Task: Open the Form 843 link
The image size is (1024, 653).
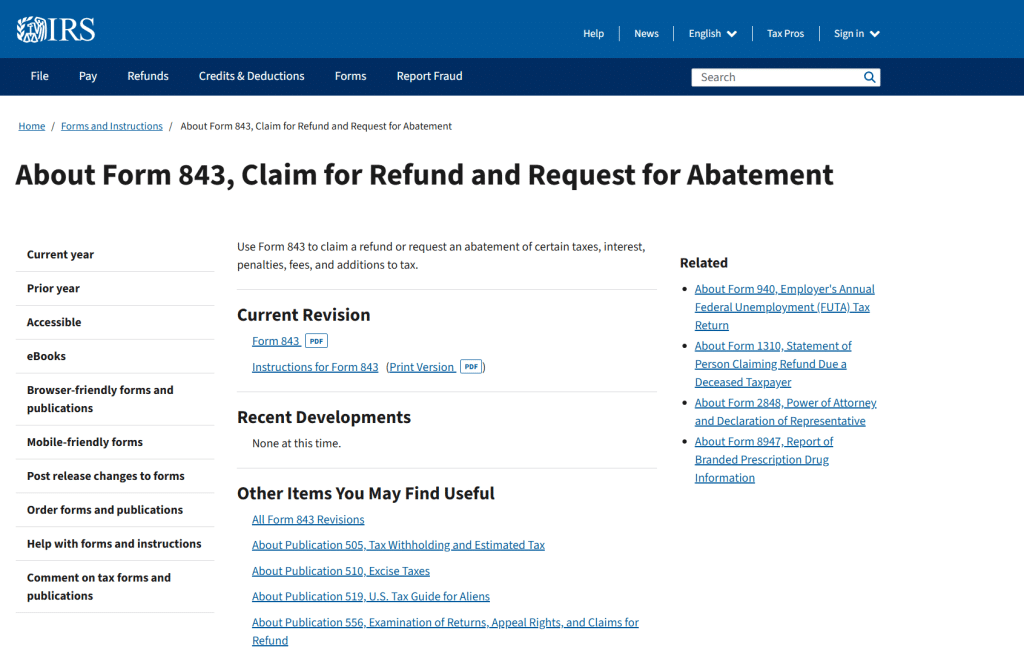Action: tap(276, 341)
